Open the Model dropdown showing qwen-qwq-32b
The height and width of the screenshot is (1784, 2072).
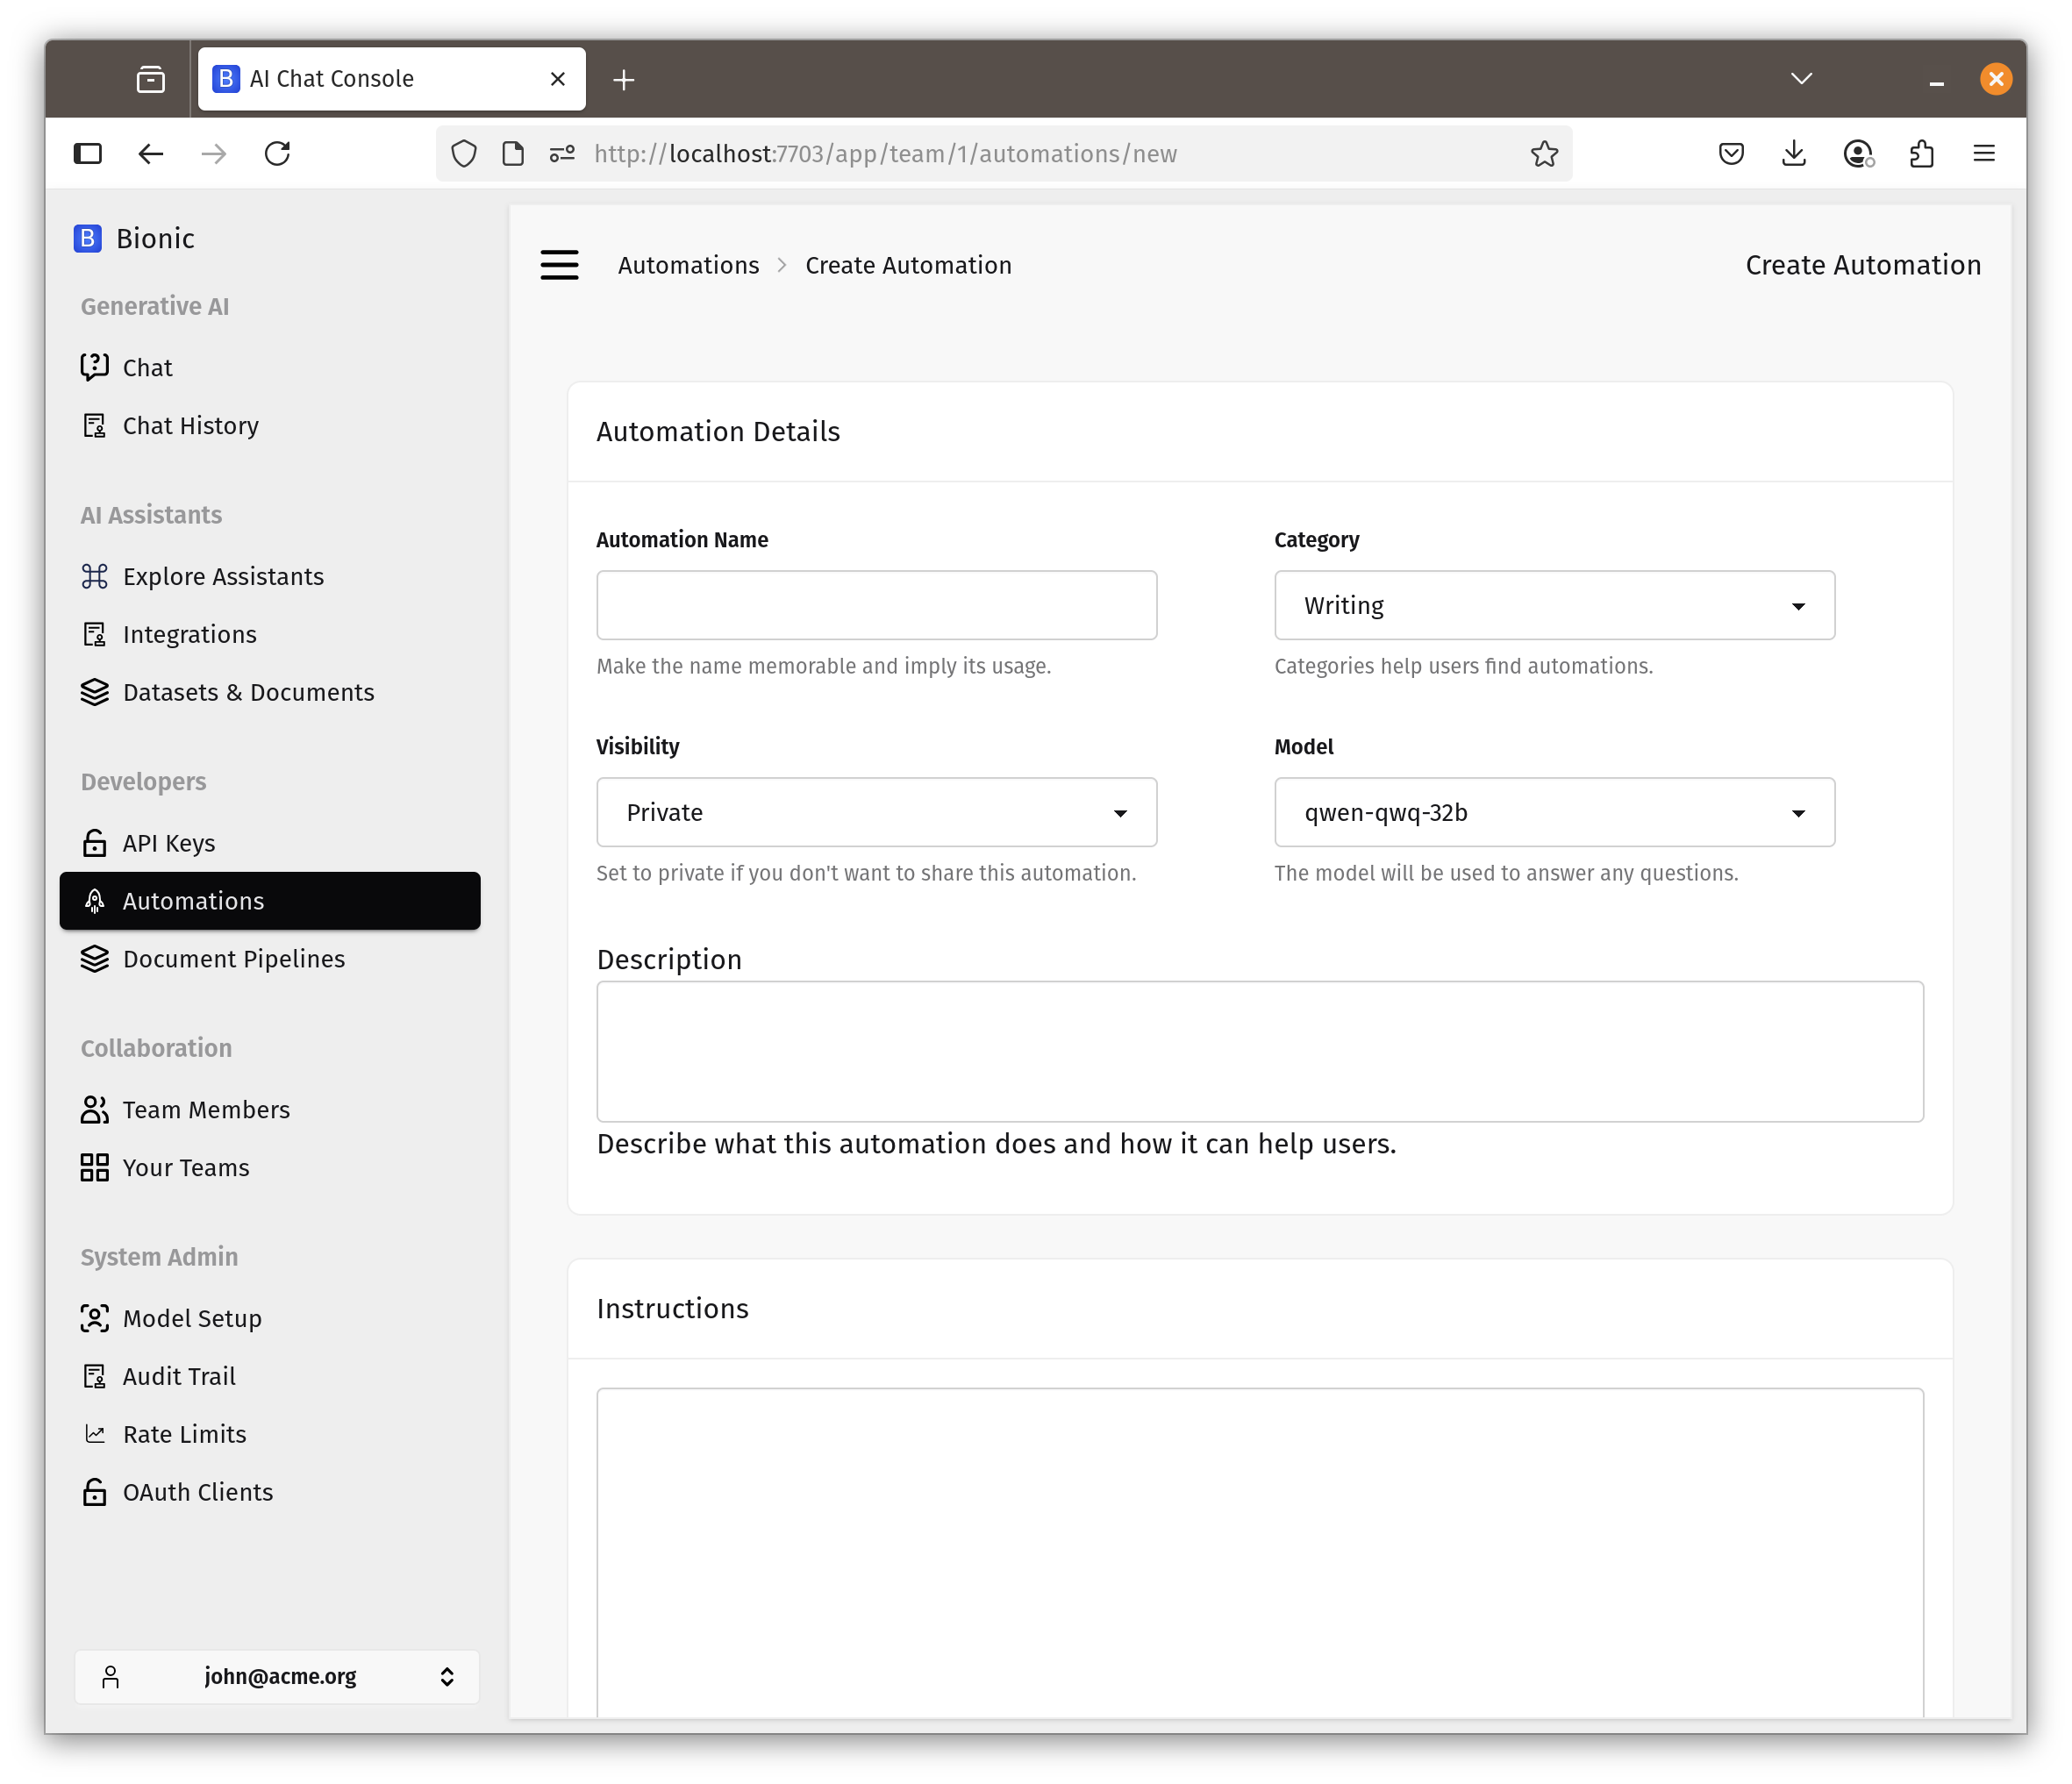pos(1553,812)
